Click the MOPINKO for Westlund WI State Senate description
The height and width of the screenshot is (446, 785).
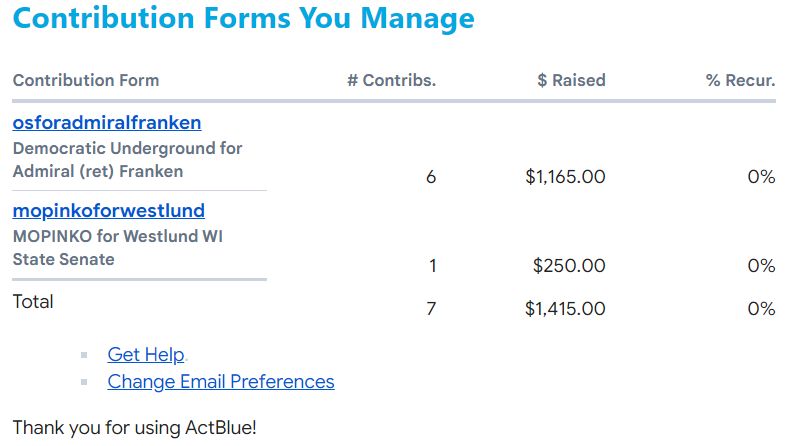(118, 248)
